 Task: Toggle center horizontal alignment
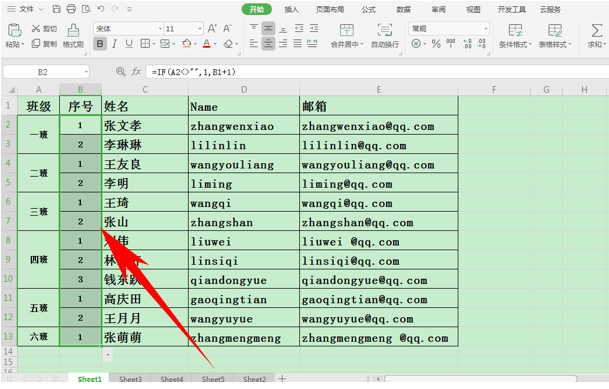pos(268,43)
